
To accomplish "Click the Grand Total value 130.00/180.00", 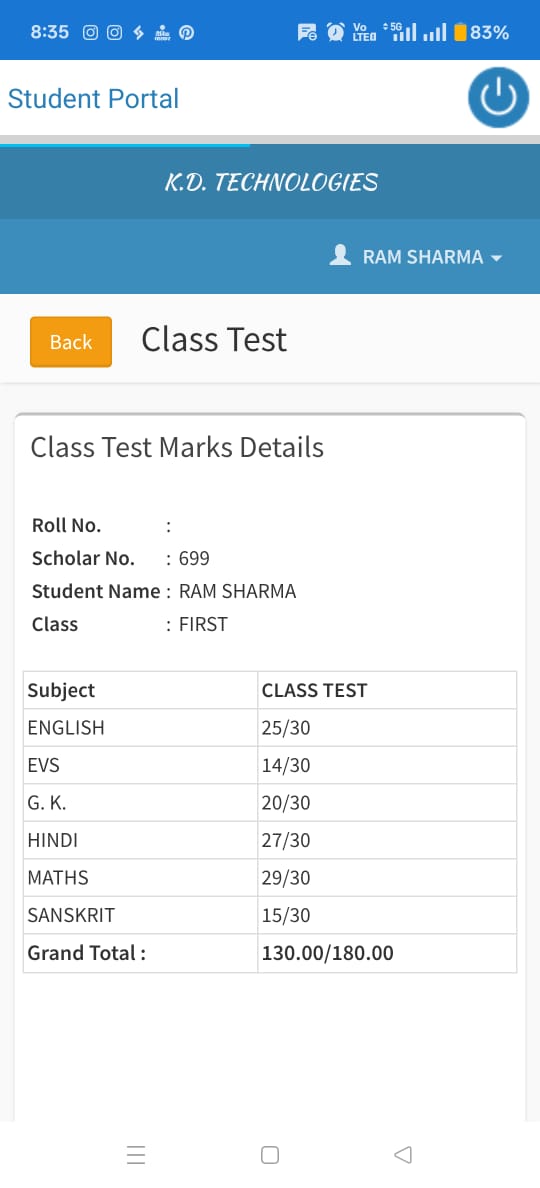I will pyautogui.click(x=327, y=953).
